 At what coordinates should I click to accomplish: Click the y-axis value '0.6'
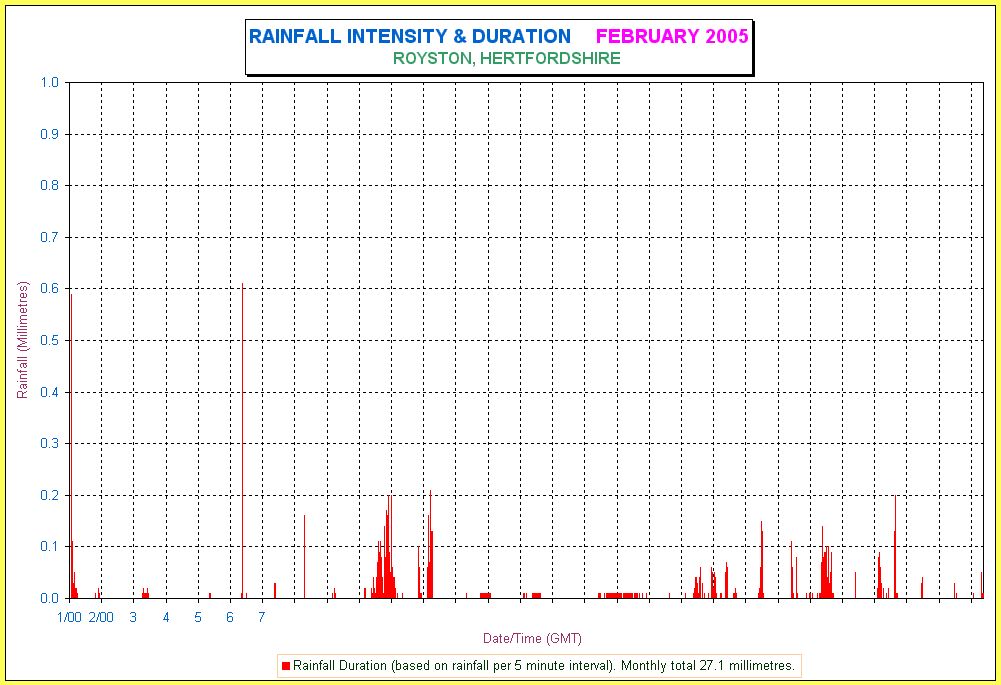50,289
